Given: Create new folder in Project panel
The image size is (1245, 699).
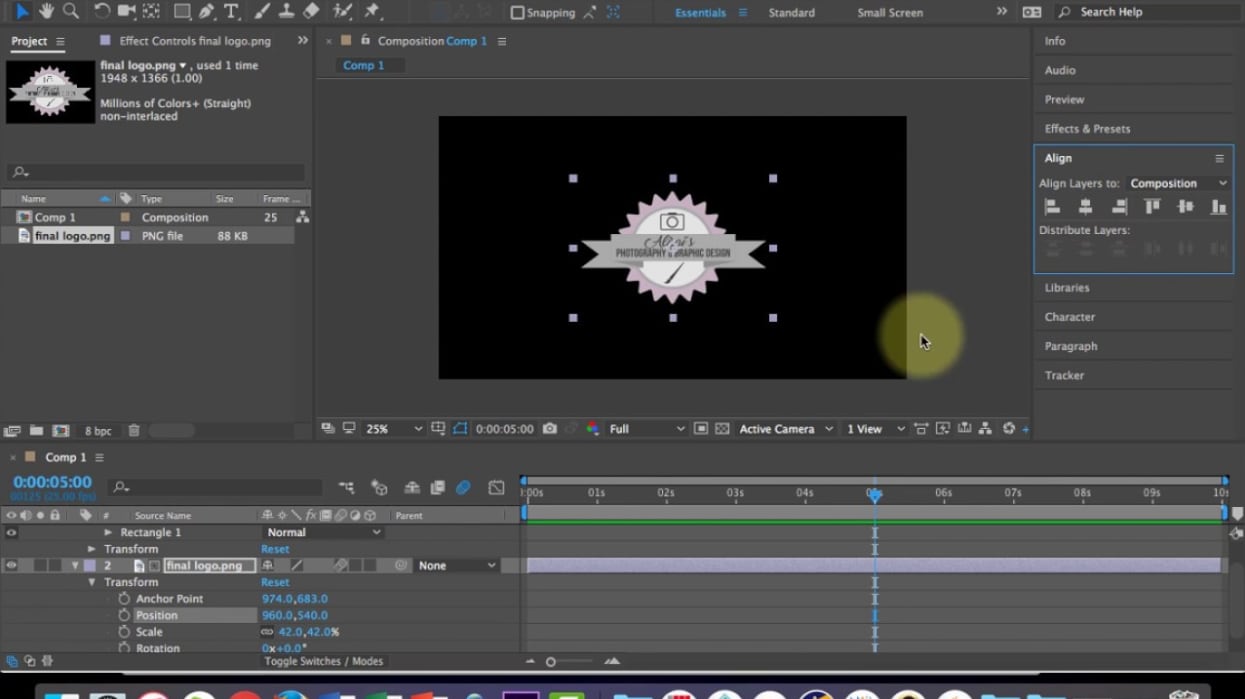Looking at the screenshot, I should tap(36, 431).
